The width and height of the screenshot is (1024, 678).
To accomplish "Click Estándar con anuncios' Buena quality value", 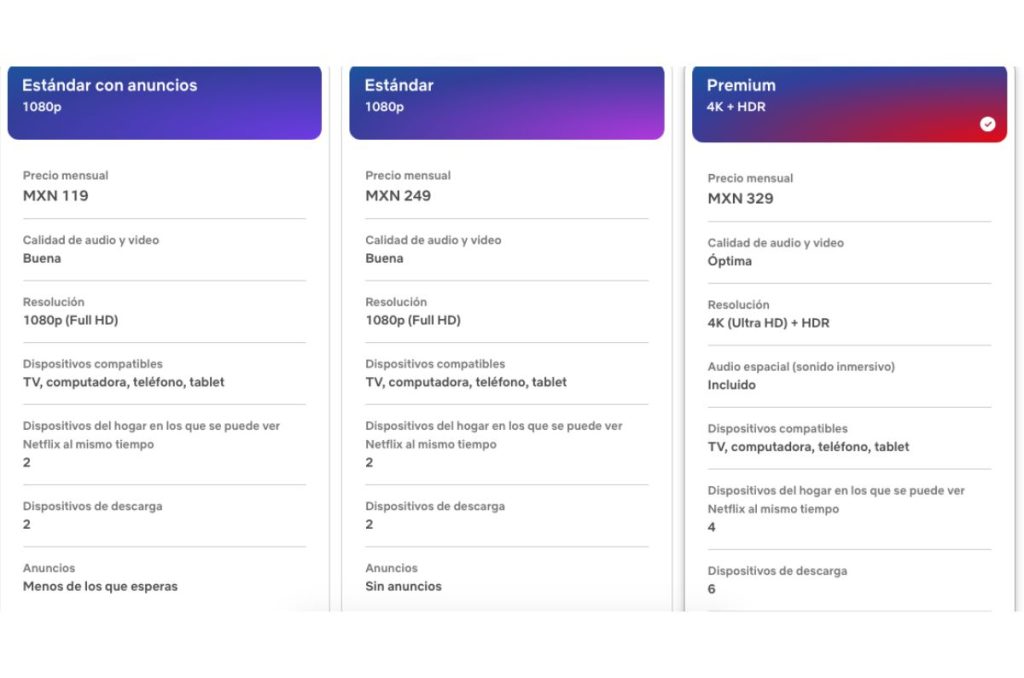I will 42,258.
